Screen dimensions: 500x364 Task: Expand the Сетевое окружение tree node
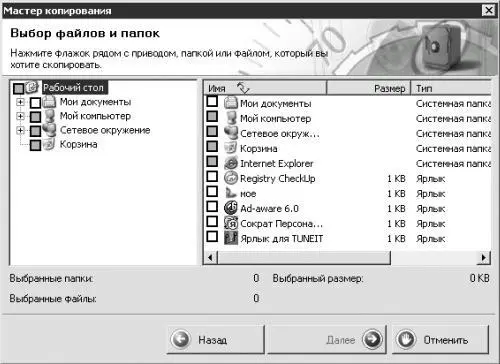pyautogui.click(x=20, y=130)
